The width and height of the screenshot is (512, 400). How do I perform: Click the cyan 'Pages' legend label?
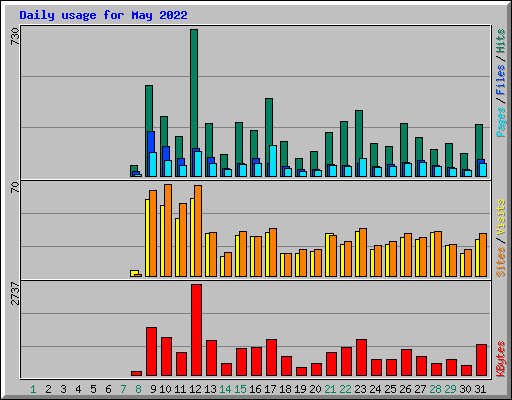[x=501, y=122]
